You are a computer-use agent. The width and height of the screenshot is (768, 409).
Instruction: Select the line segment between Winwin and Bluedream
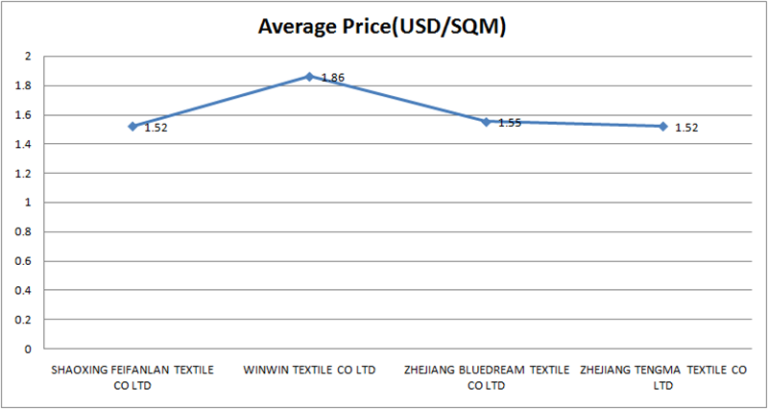pos(398,99)
